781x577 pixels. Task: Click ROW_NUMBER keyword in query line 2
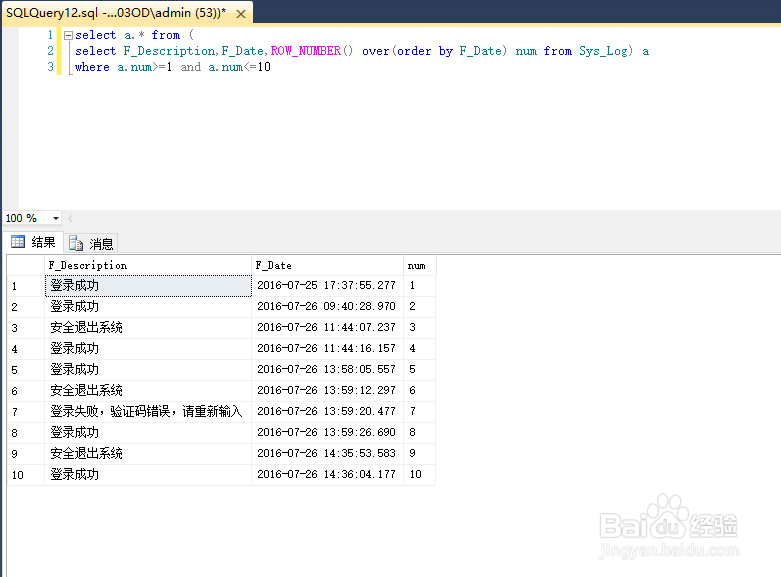(306, 51)
